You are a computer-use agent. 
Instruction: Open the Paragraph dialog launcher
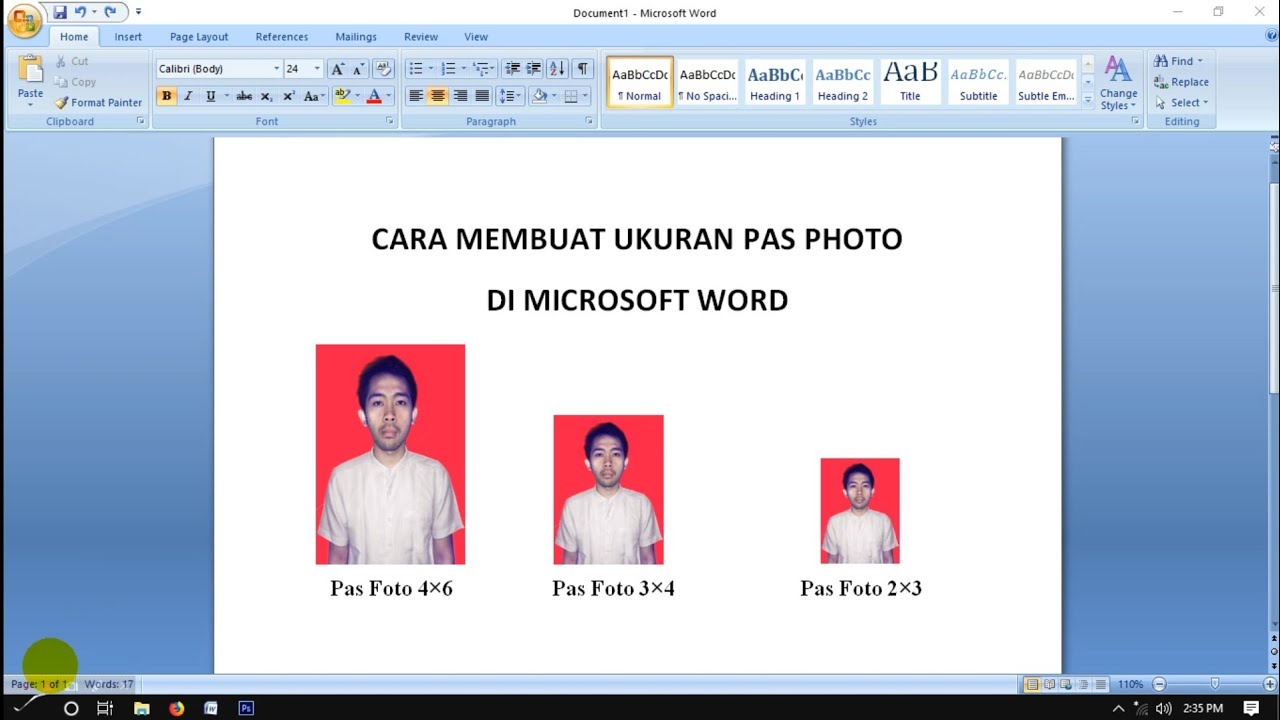click(590, 121)
